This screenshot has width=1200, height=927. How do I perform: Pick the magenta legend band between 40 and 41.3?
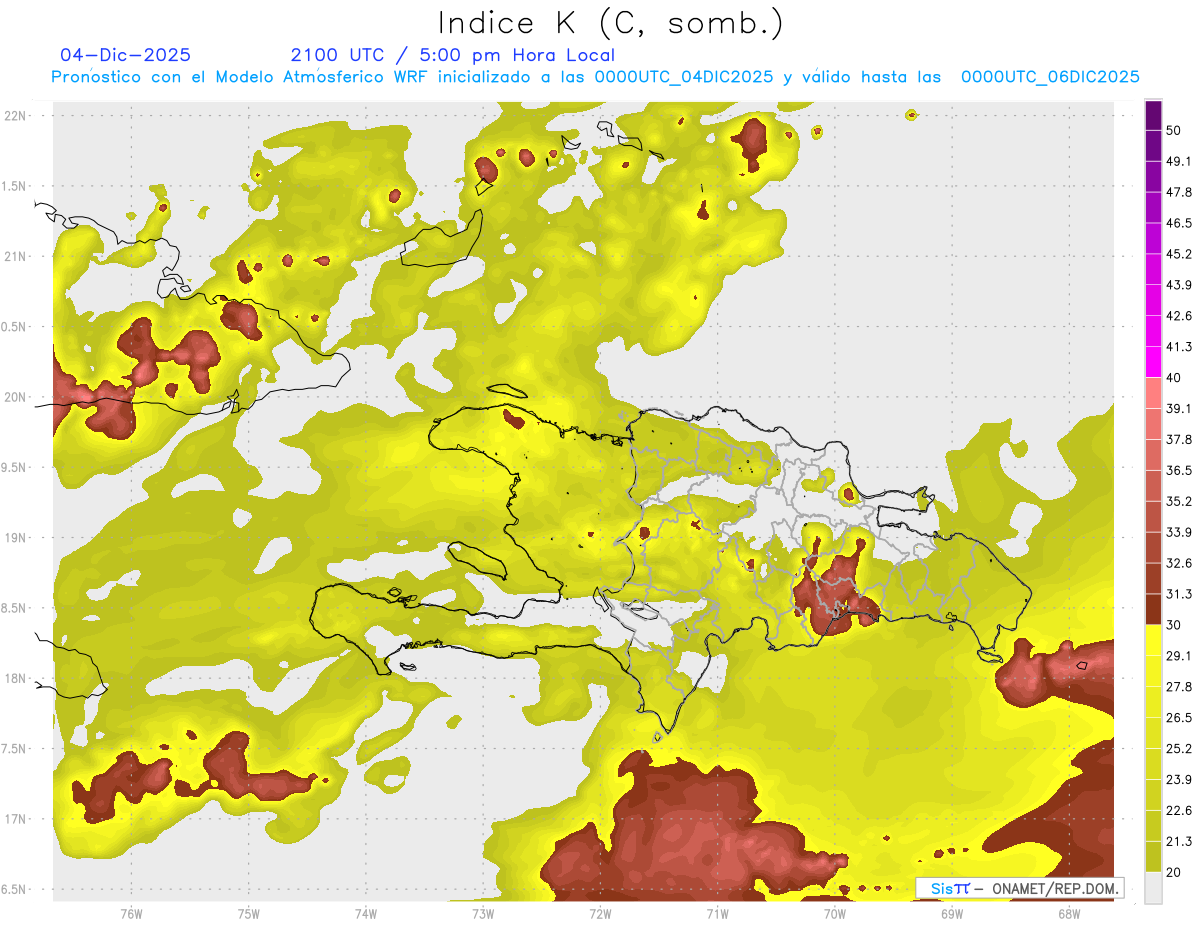coord(1153,363)
